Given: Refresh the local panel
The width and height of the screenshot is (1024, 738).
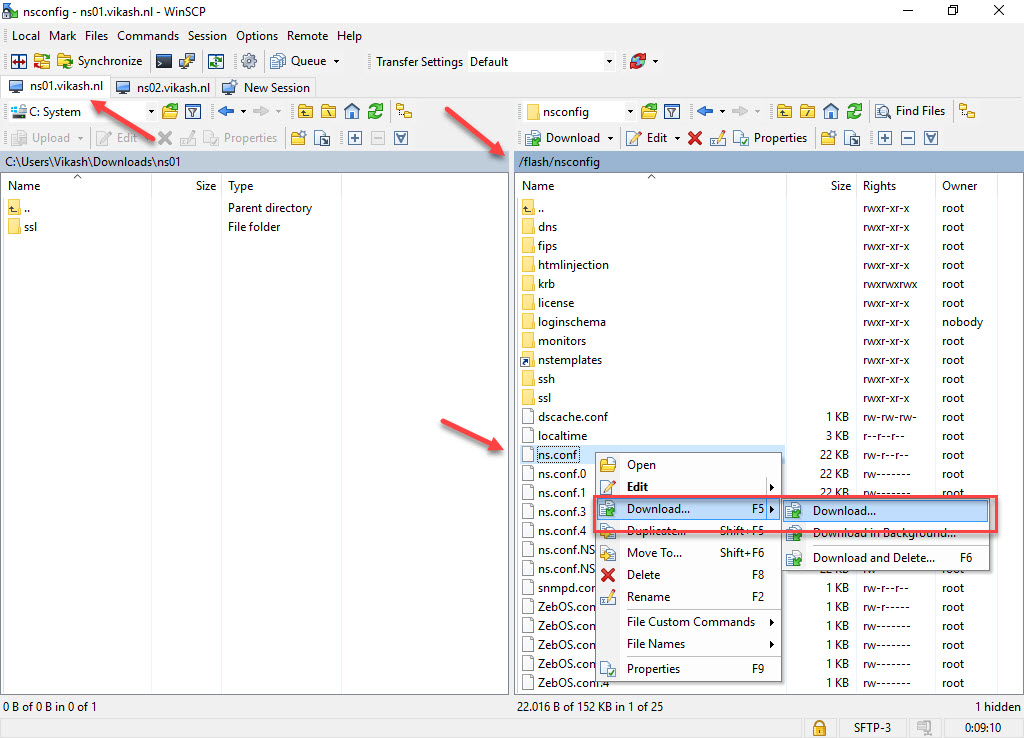Looking at the screenshot, I should click(376, 112).
